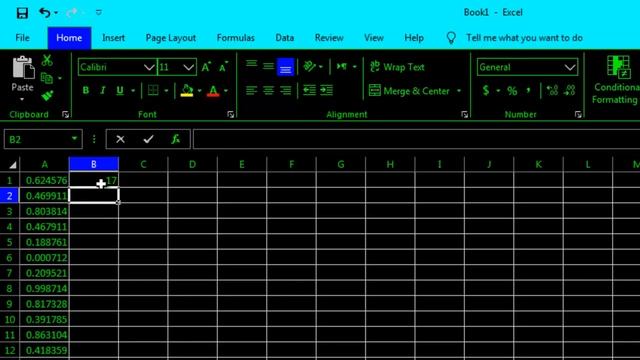This screenshot has width=640, height=360.
Task: Toggle Italic formatting
Action: [103, 90]
